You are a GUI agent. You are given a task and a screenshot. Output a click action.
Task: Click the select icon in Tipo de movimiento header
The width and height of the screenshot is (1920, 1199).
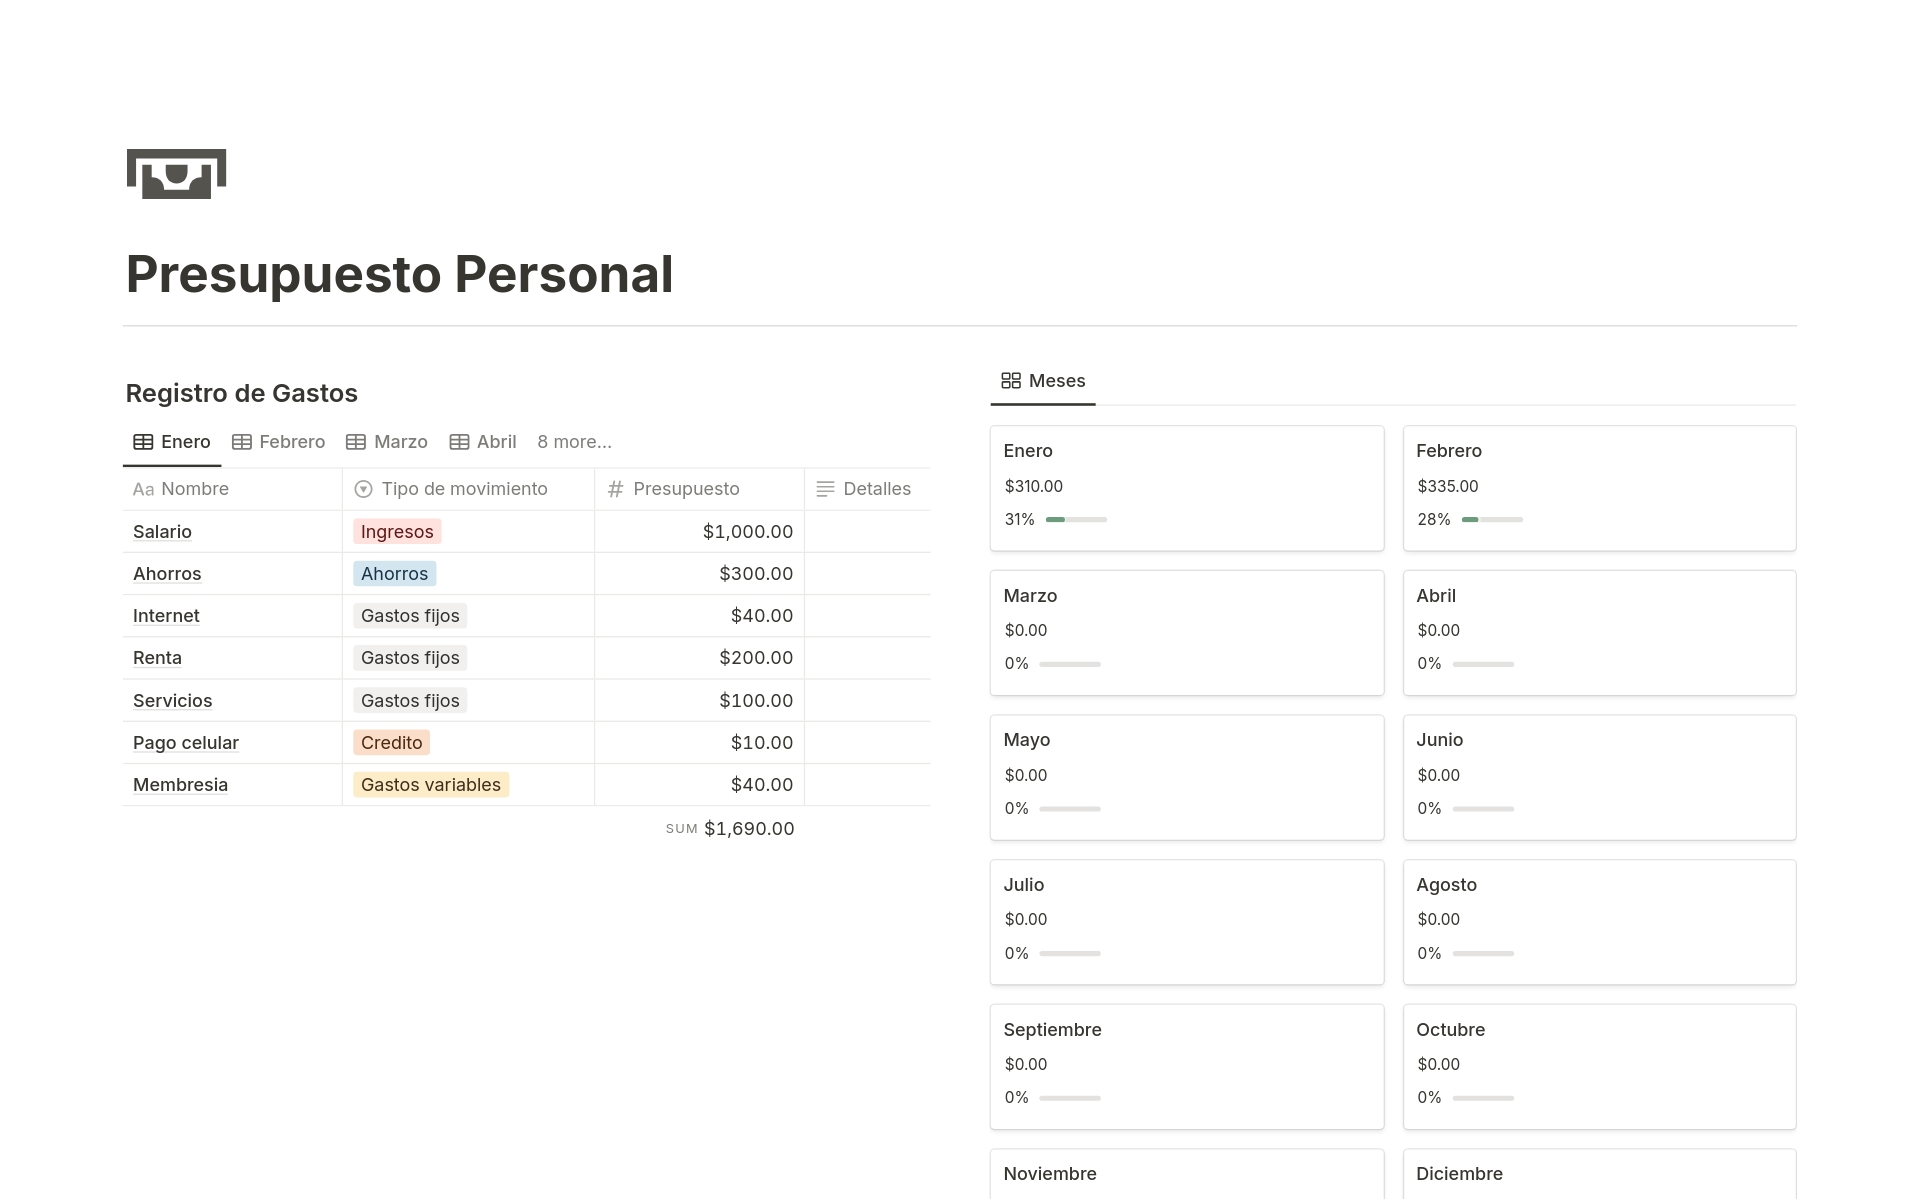point(362,489)
